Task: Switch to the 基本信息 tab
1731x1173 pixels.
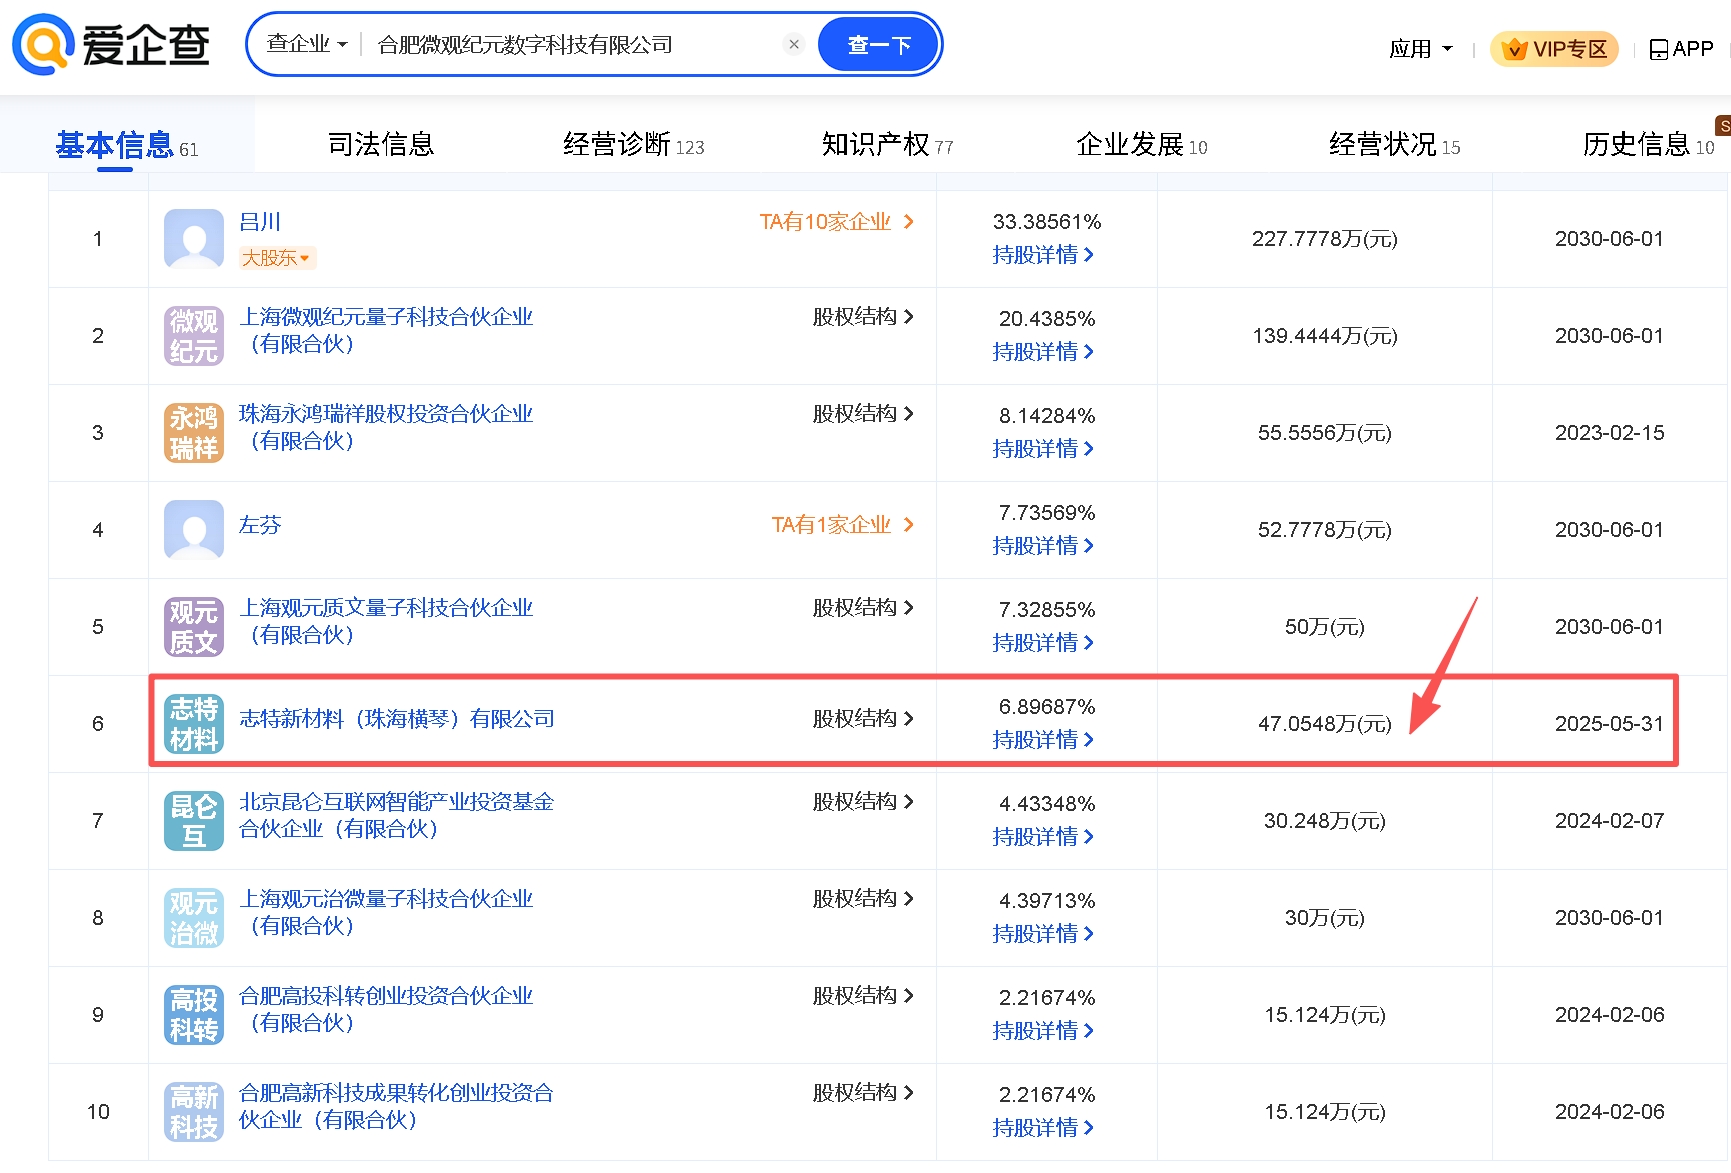Action: 127,146
